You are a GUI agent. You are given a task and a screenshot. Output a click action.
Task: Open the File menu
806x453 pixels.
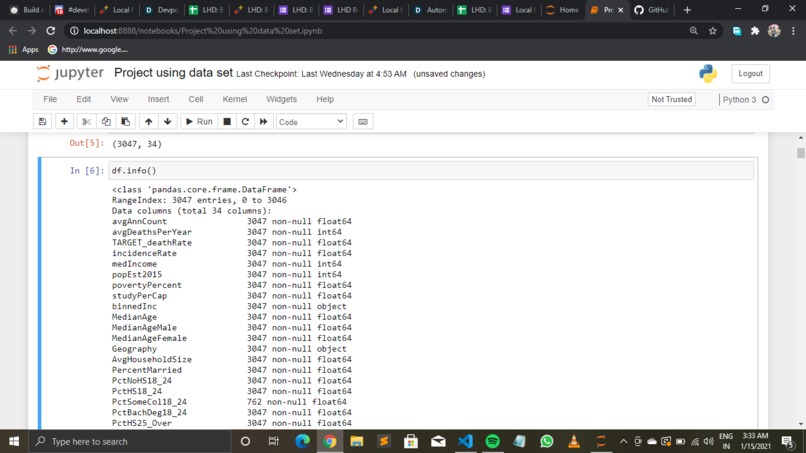pyautogui.click(x=50, y=99)
